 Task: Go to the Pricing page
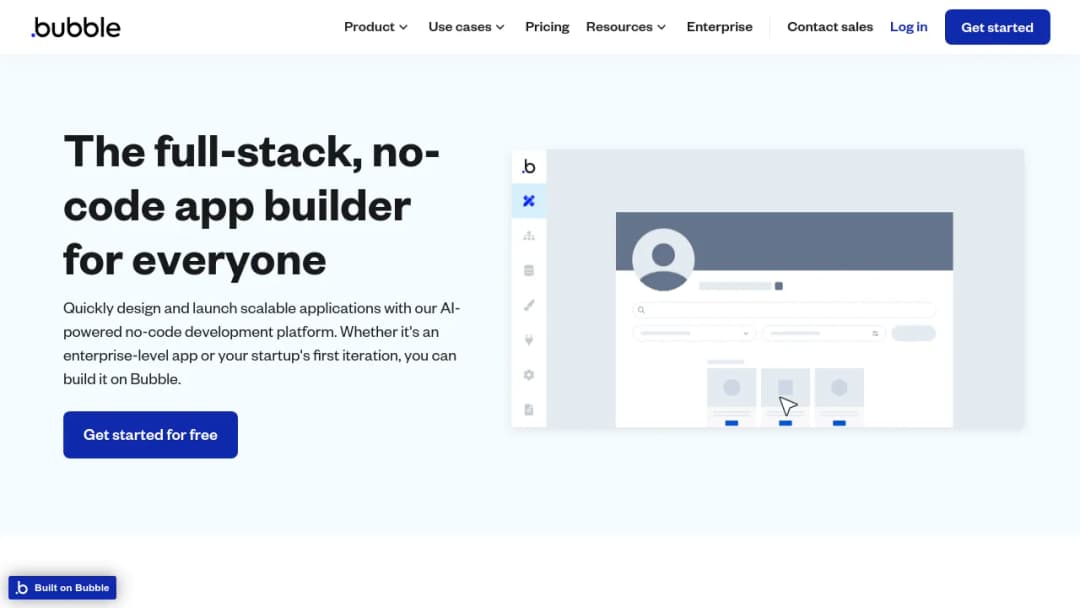tap(547, 27)
